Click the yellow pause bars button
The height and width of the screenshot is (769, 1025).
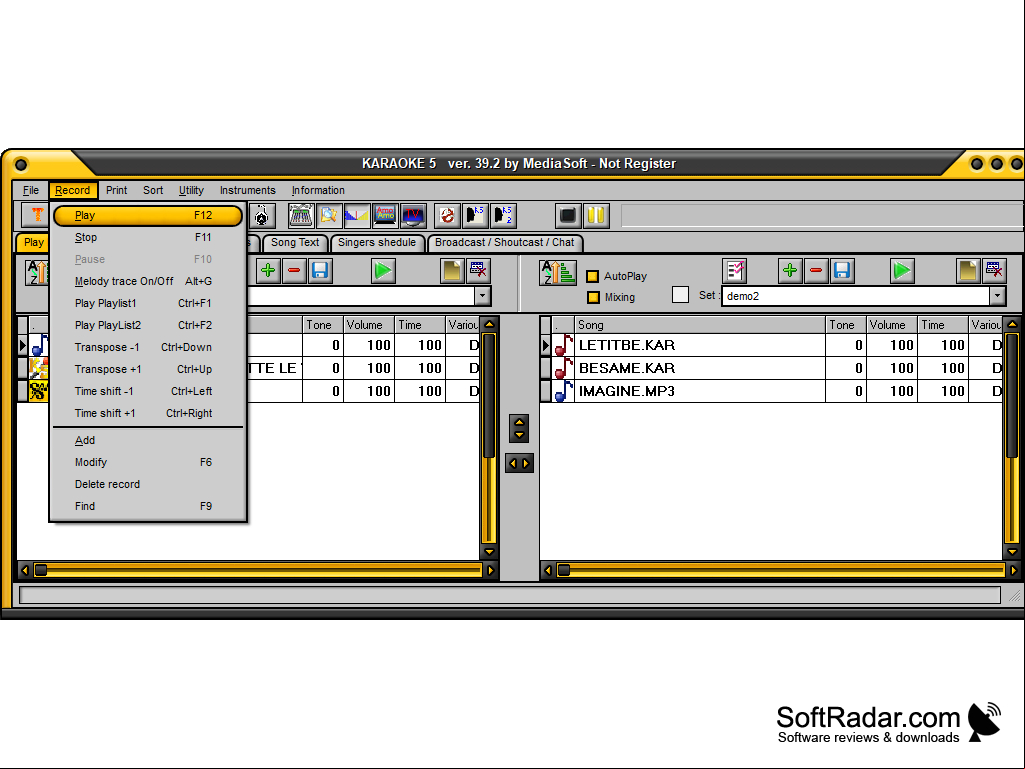pos(596,215)
